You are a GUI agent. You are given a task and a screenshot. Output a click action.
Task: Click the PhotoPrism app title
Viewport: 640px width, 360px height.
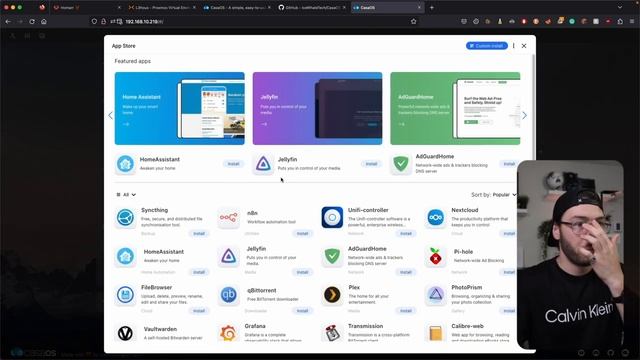(467, 287)
